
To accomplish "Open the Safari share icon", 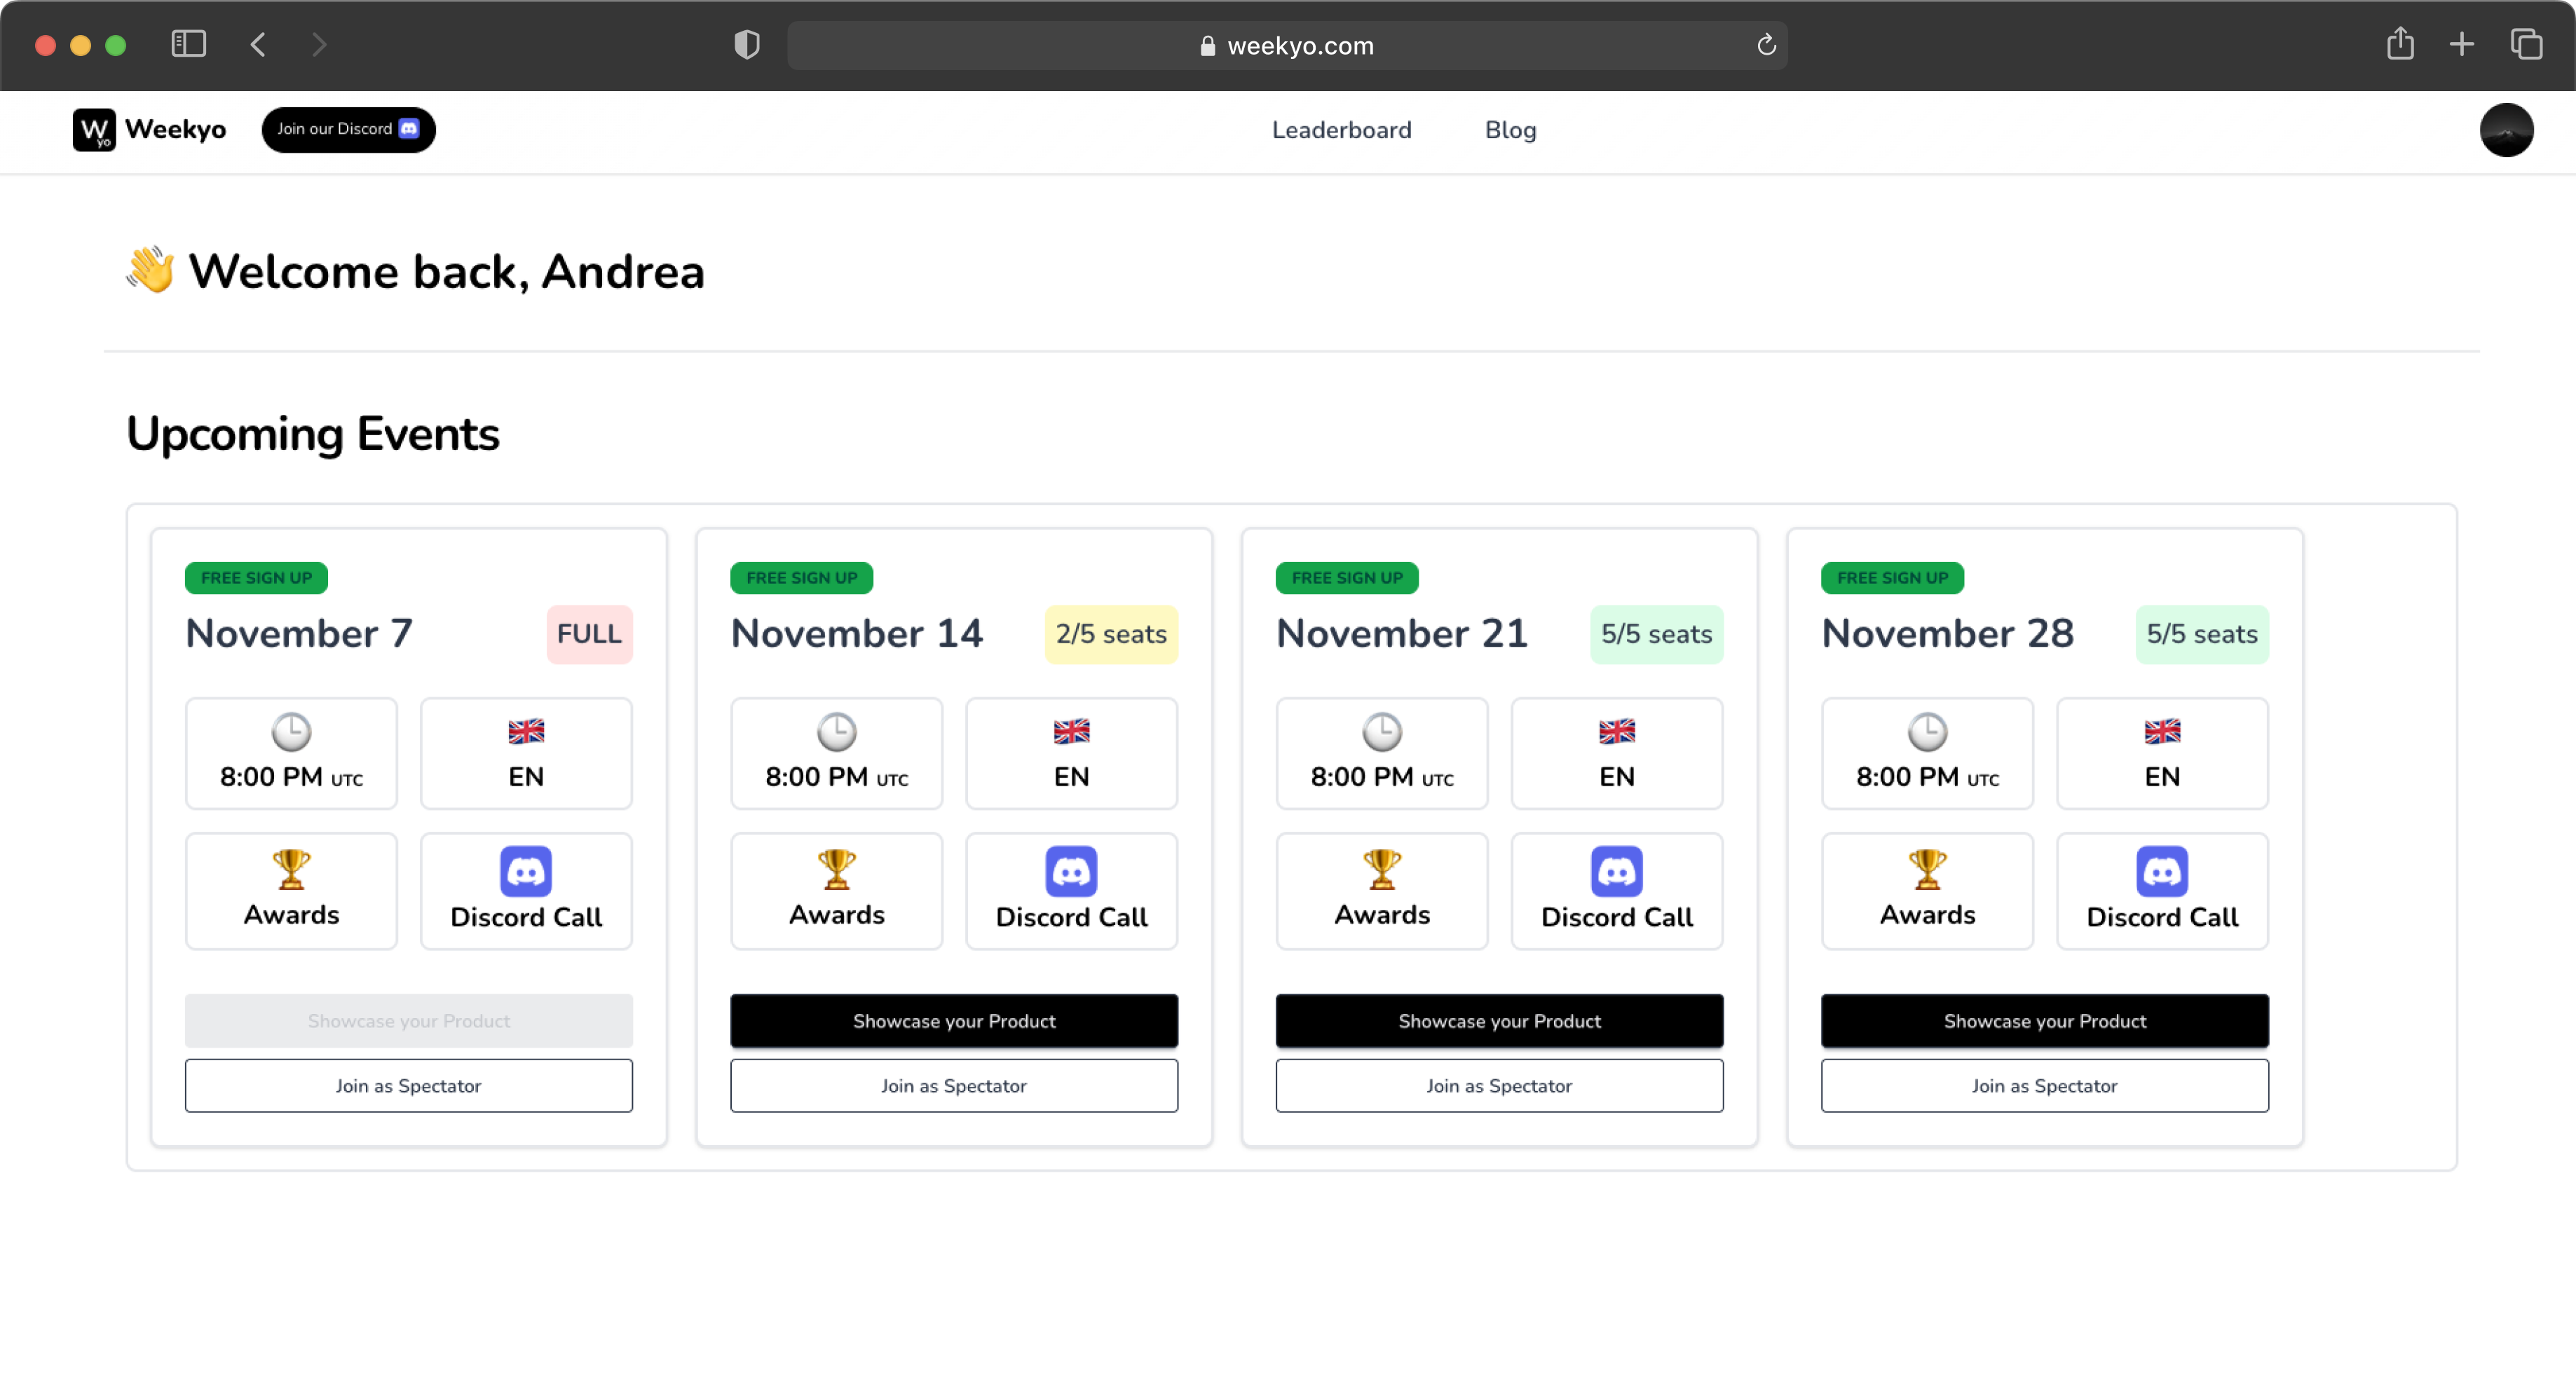I will [x=2400, y=45].
